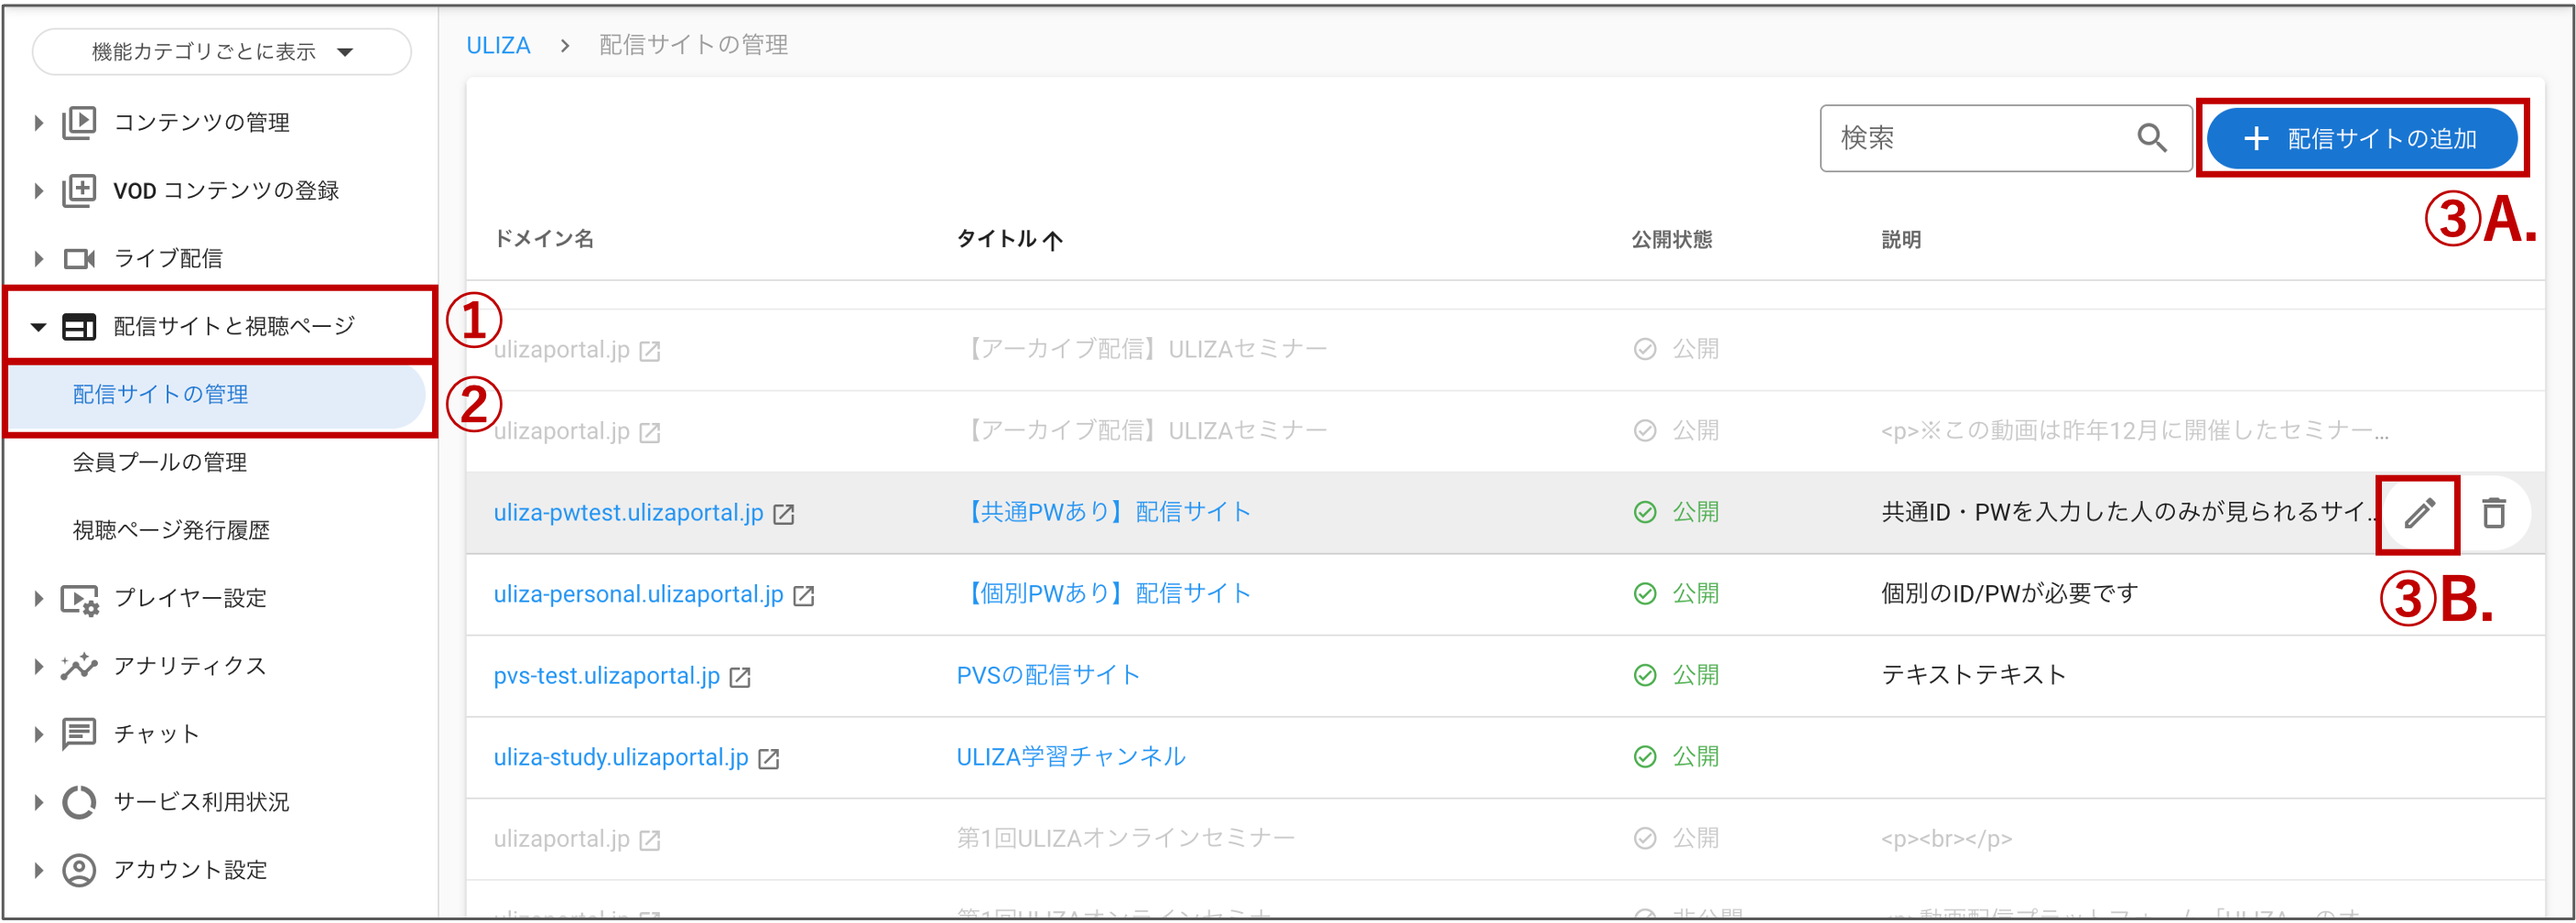Open アカウント設定 via the account icon
The height and width of the screenshot is (923, 2576).
pyautogui.click(x=79, y=869)
